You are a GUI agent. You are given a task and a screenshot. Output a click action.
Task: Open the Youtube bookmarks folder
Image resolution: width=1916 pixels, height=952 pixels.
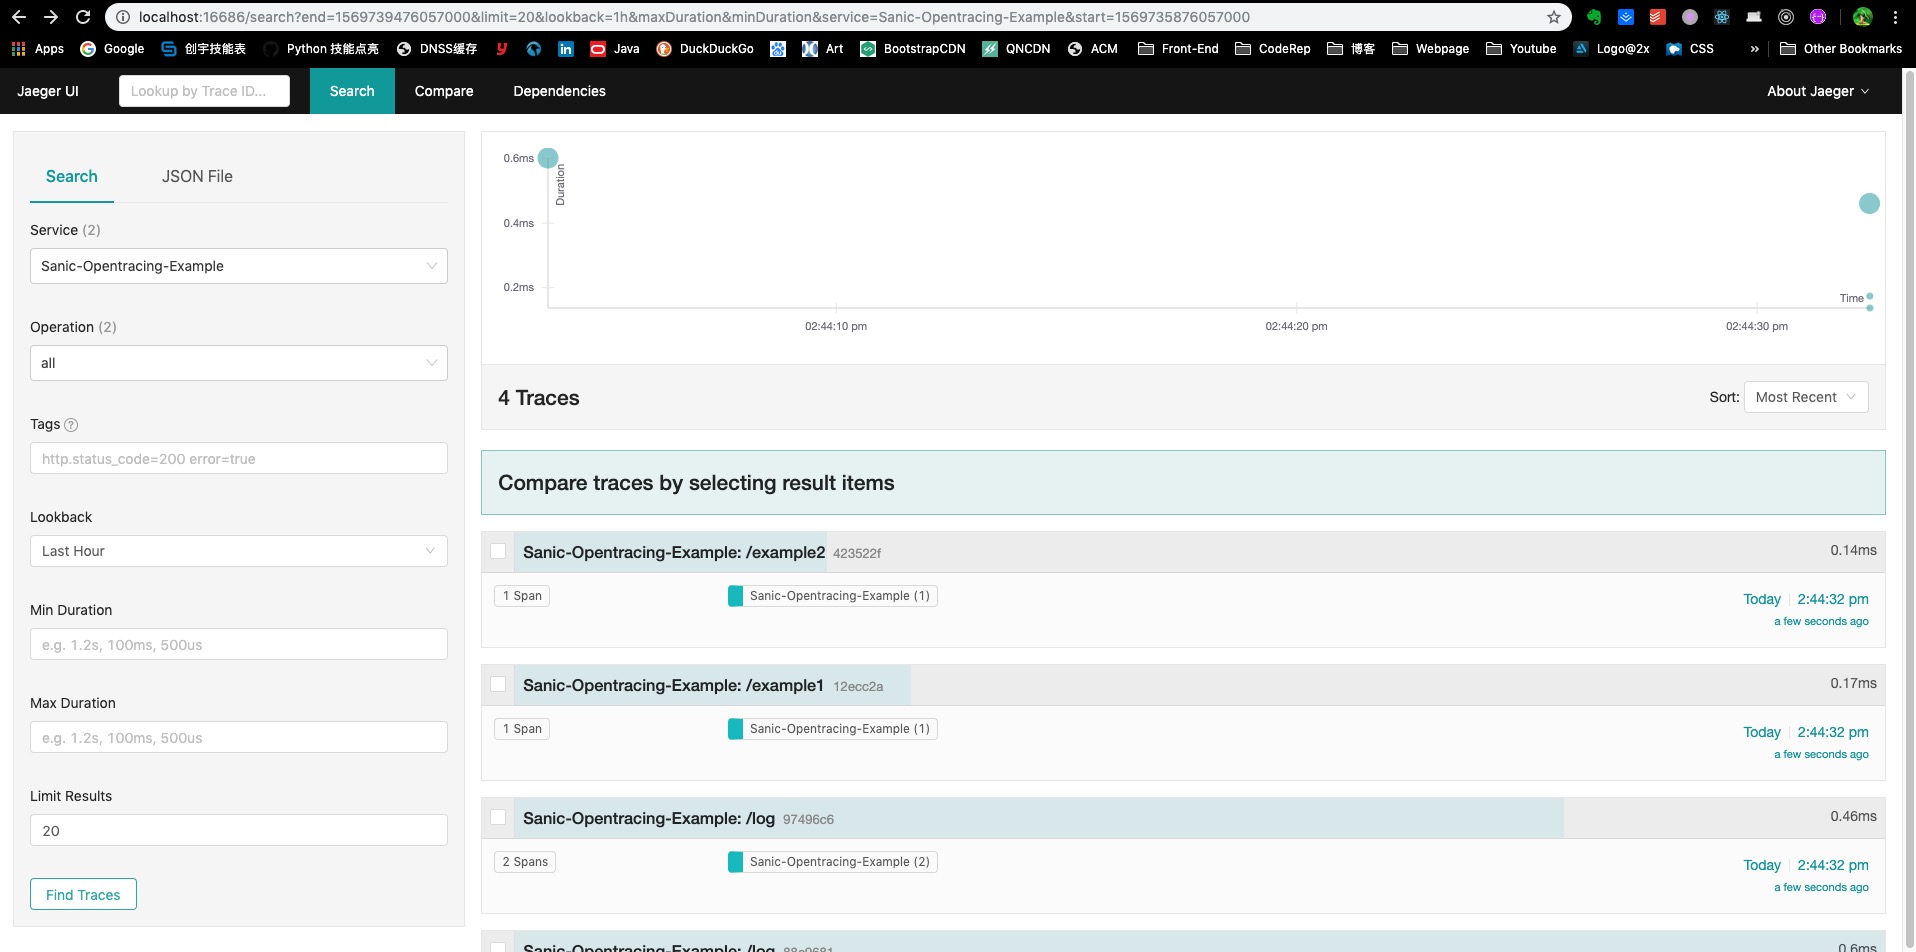pos(1521,48)
